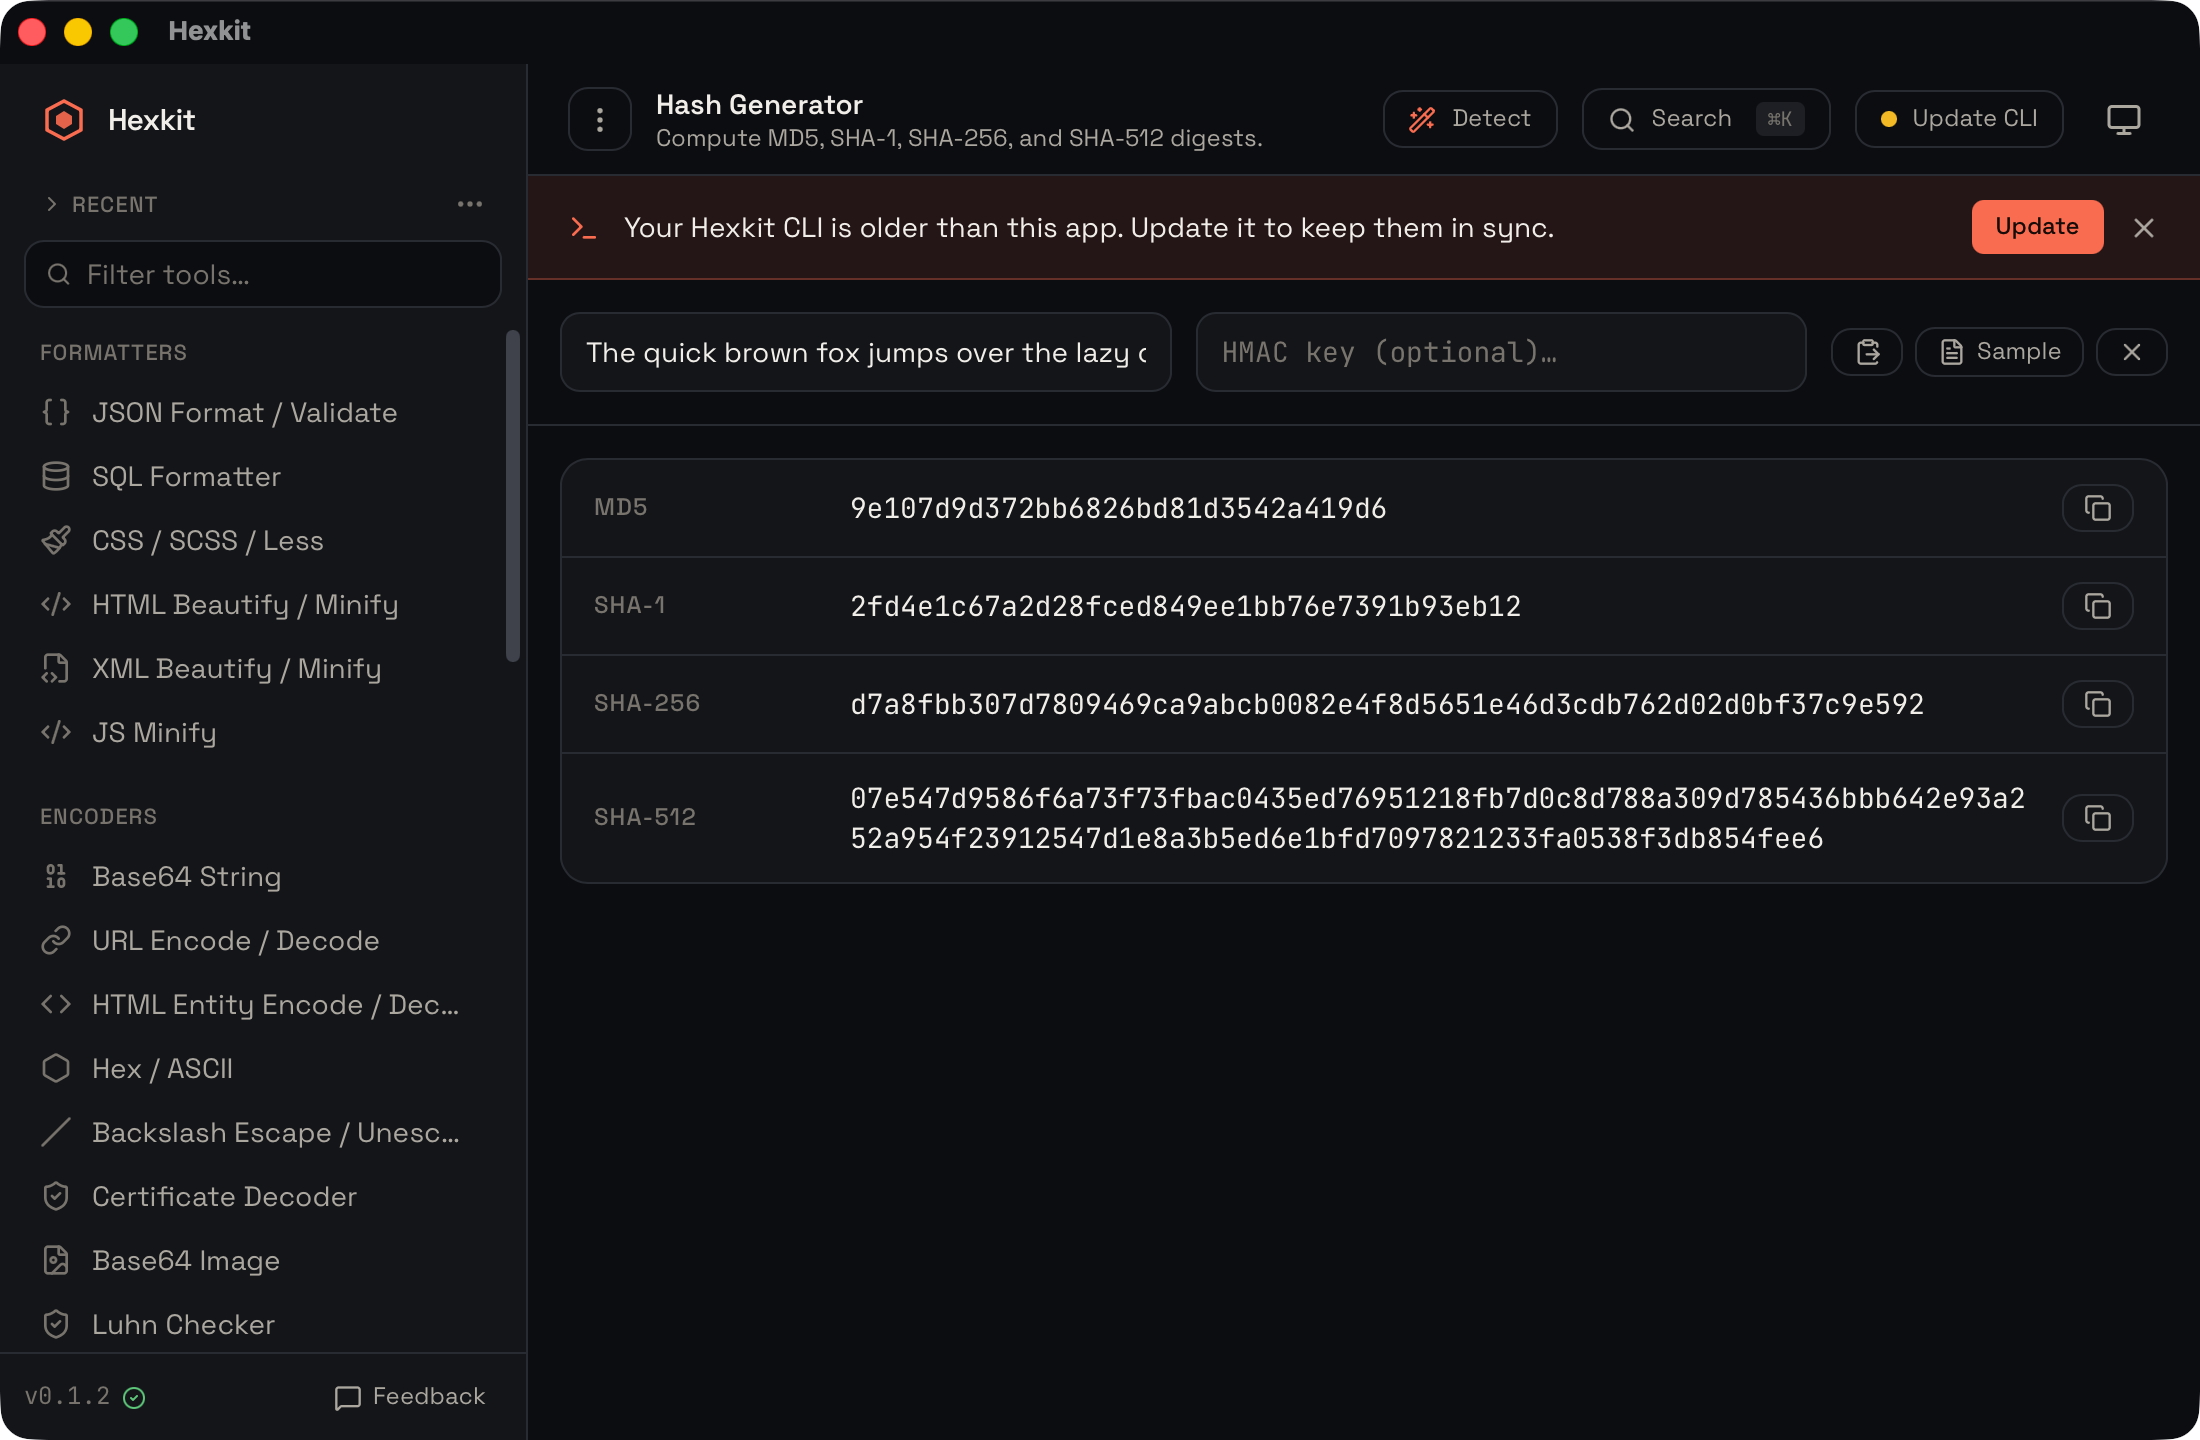Click the SHA-1 digest value text
The image size is (2200, 1440).
(x=1185, y=606)
